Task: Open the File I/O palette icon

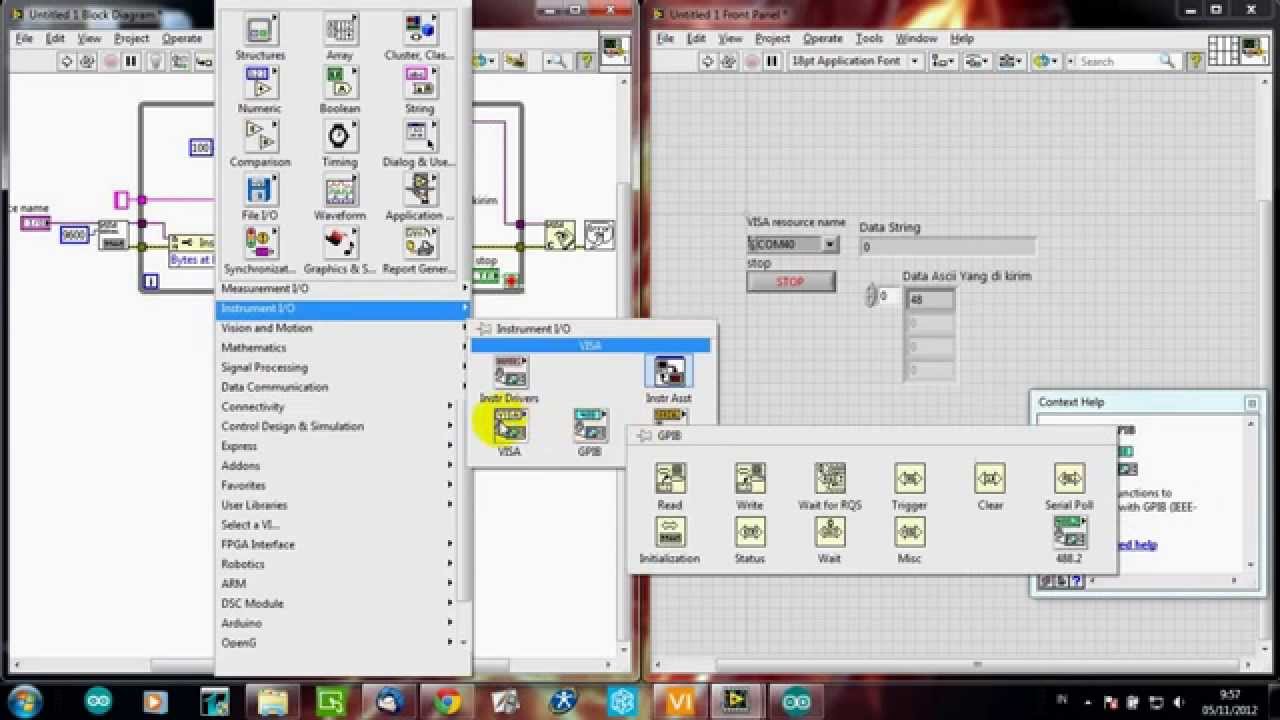Action: (260, 189)
